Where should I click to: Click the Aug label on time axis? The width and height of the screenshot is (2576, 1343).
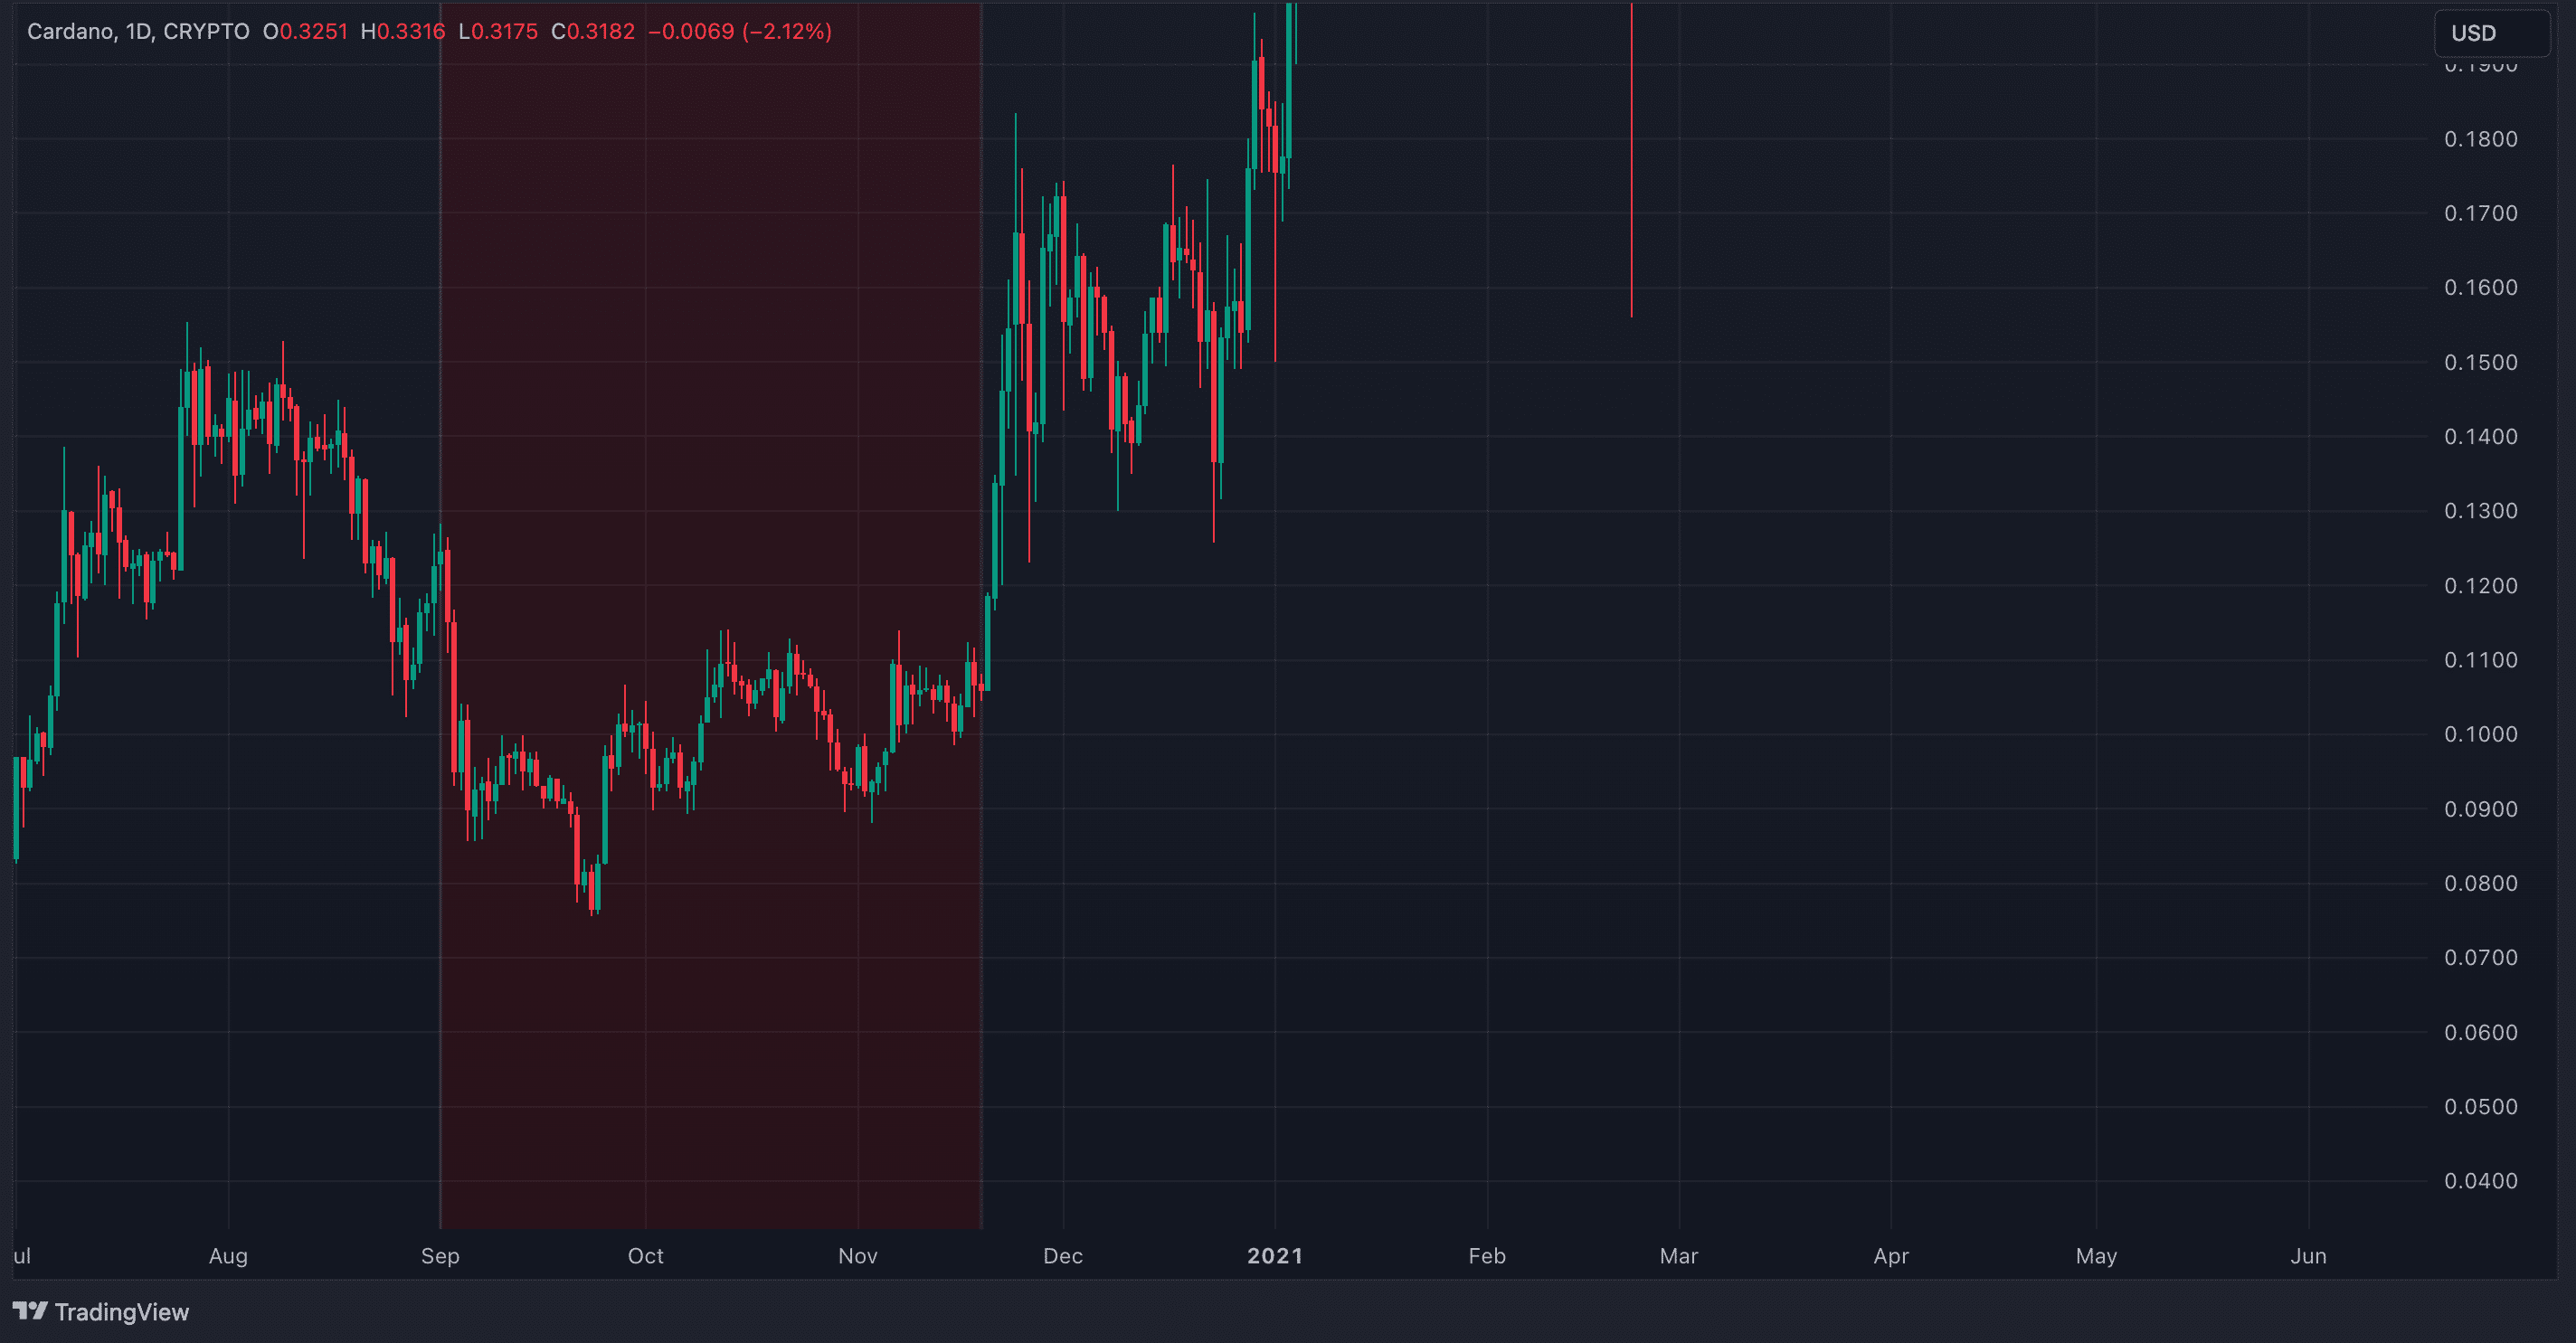click(x=228, y=1256)
